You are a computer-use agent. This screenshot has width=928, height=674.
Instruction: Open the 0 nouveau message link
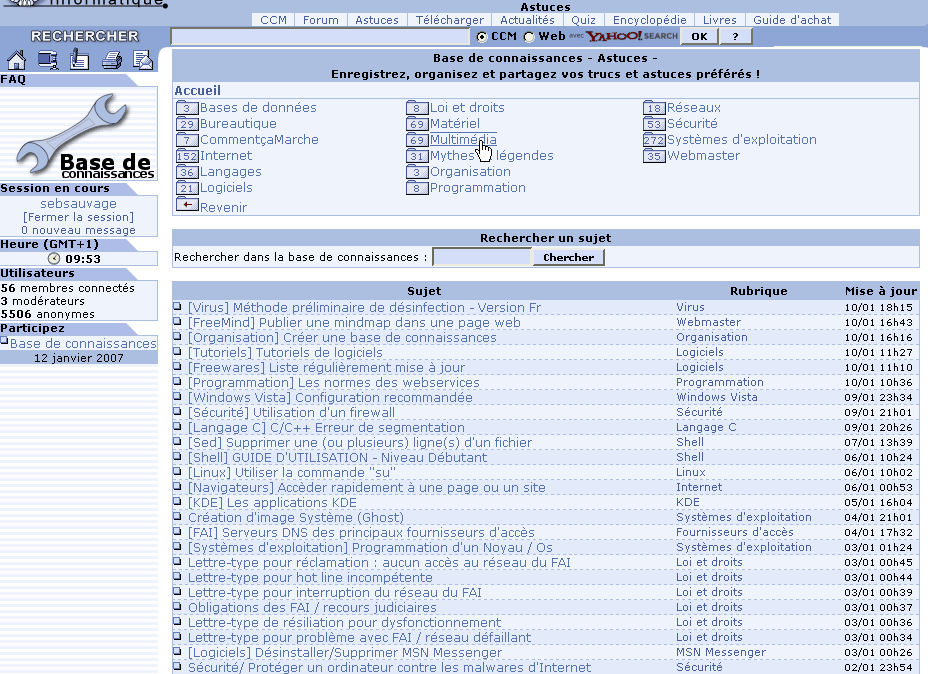79,230
